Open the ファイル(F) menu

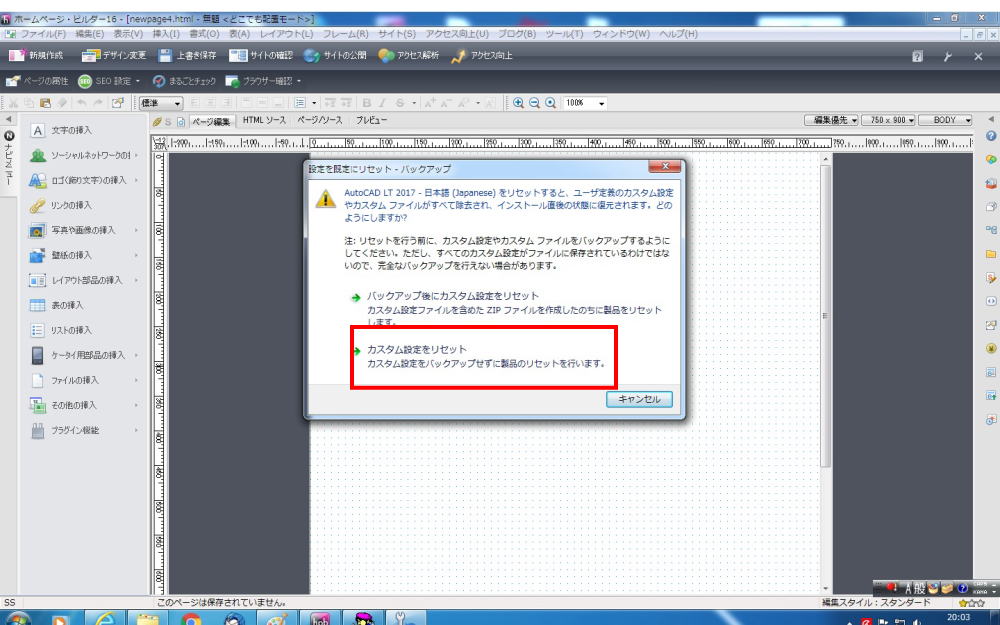(43, 34)
